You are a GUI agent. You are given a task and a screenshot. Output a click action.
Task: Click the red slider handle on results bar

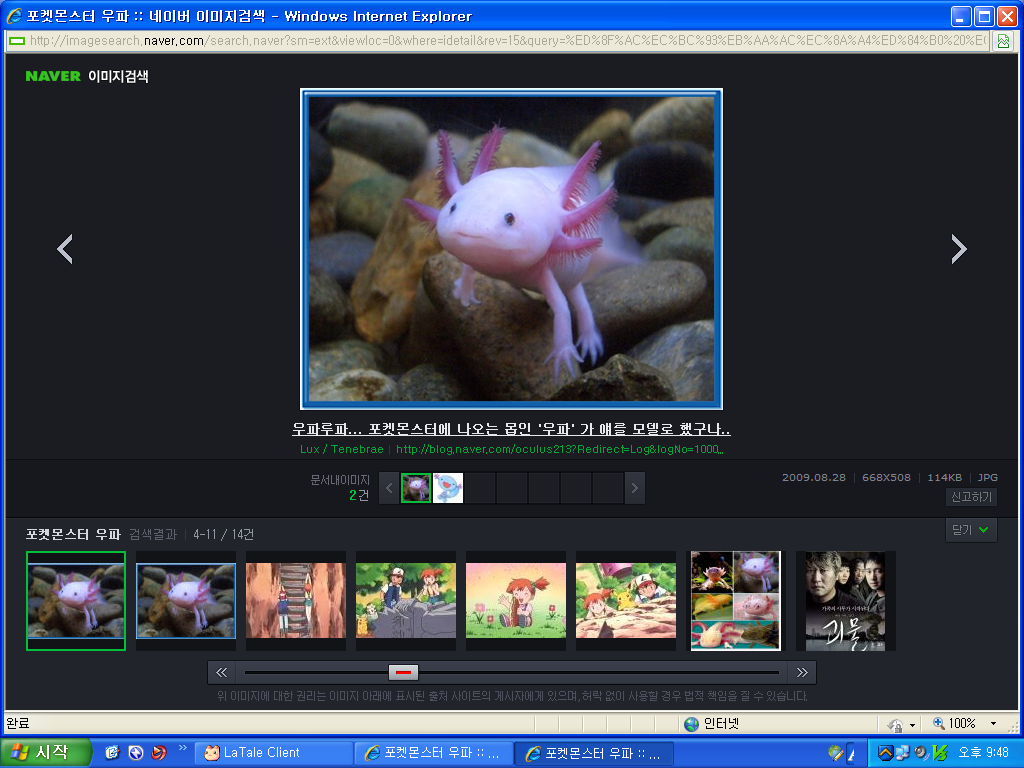(403, 672)
